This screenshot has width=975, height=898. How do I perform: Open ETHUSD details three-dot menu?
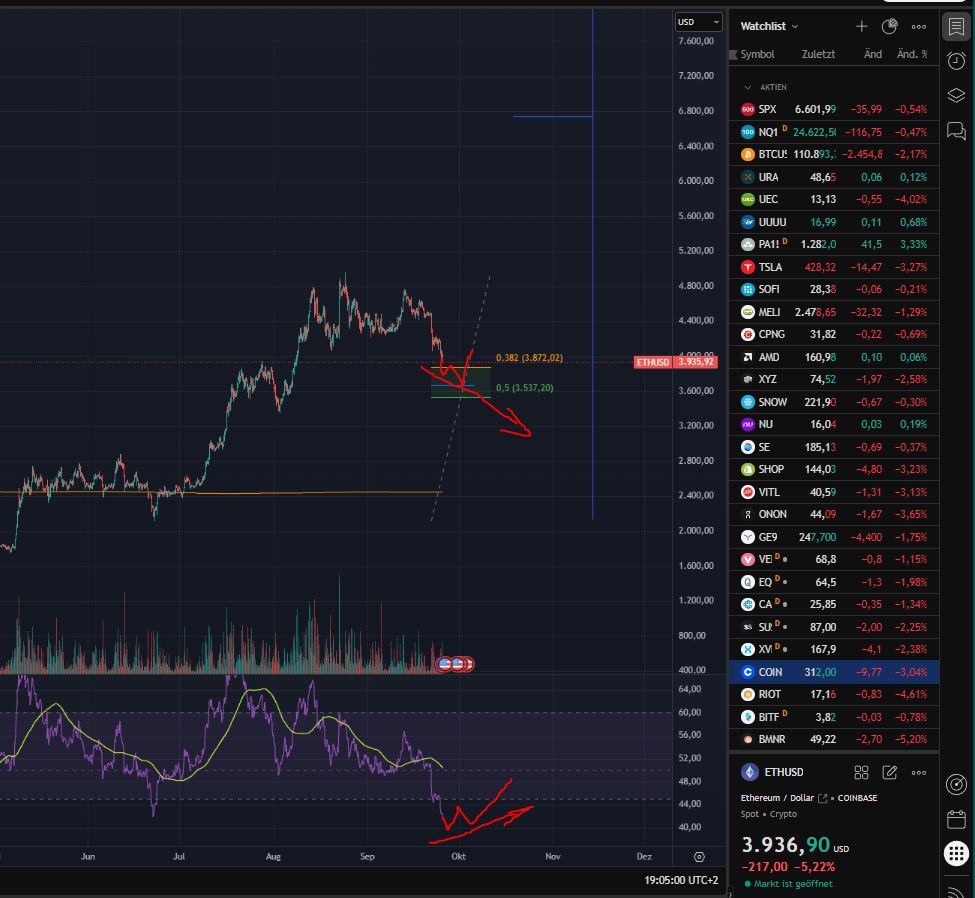click(x=918, y=772)
